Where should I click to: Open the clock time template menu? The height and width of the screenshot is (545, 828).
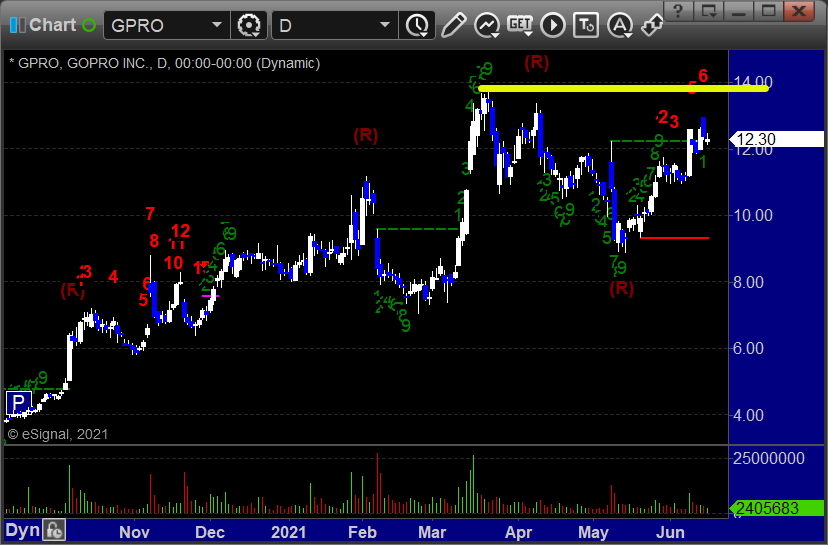pos(417,25)
